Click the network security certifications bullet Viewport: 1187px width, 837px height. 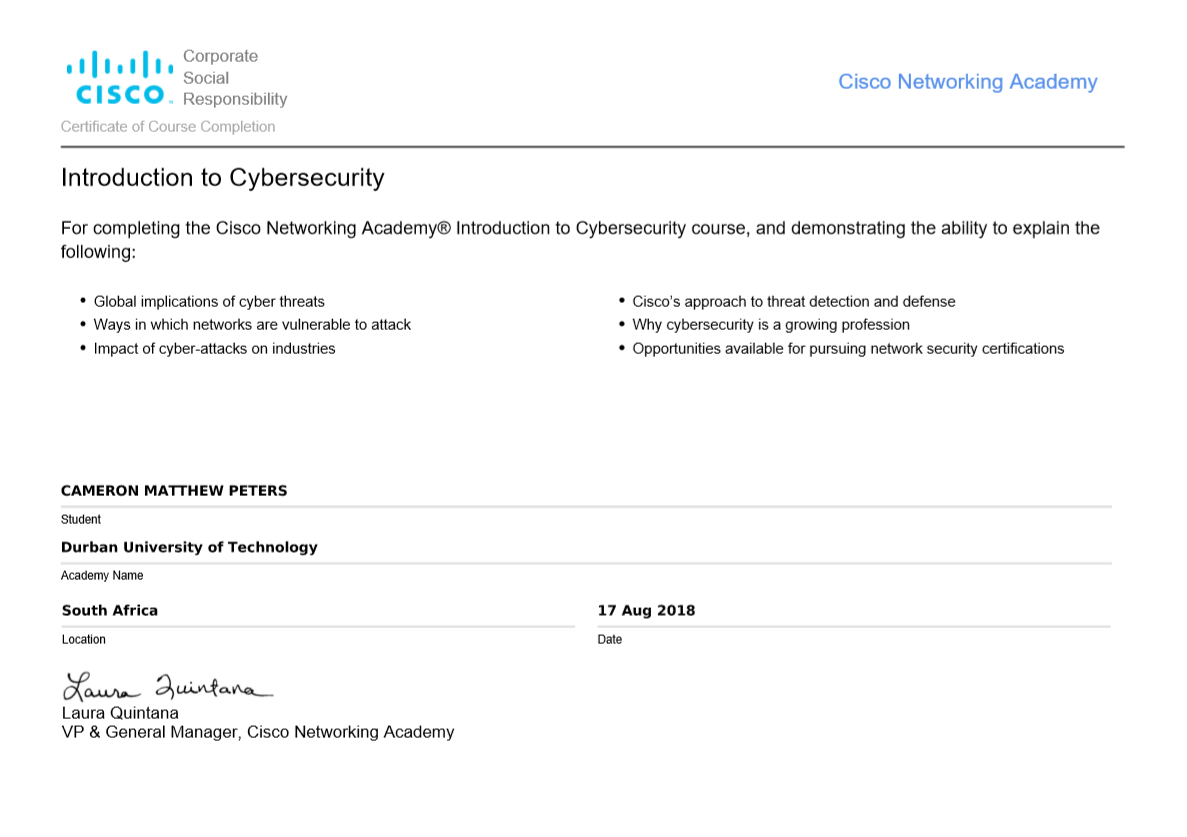[x=848, y=348]
